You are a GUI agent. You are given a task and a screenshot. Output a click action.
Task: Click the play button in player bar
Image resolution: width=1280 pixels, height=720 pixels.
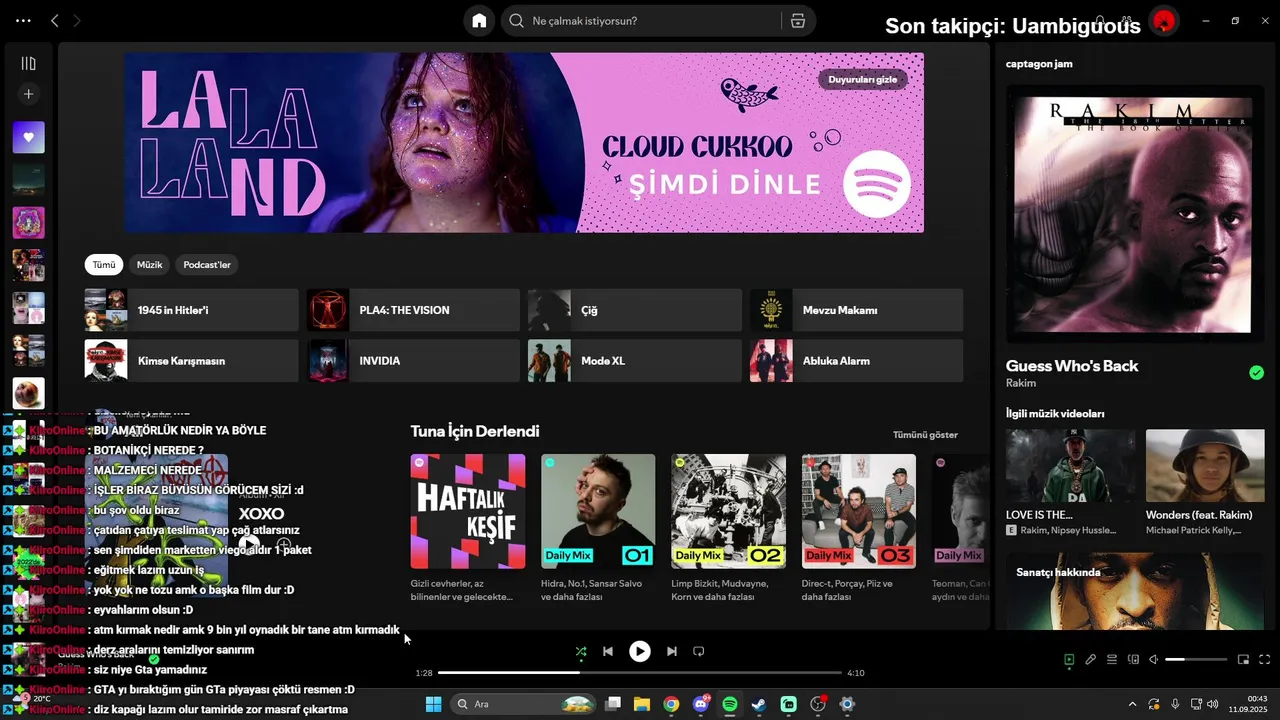(639, 651)
